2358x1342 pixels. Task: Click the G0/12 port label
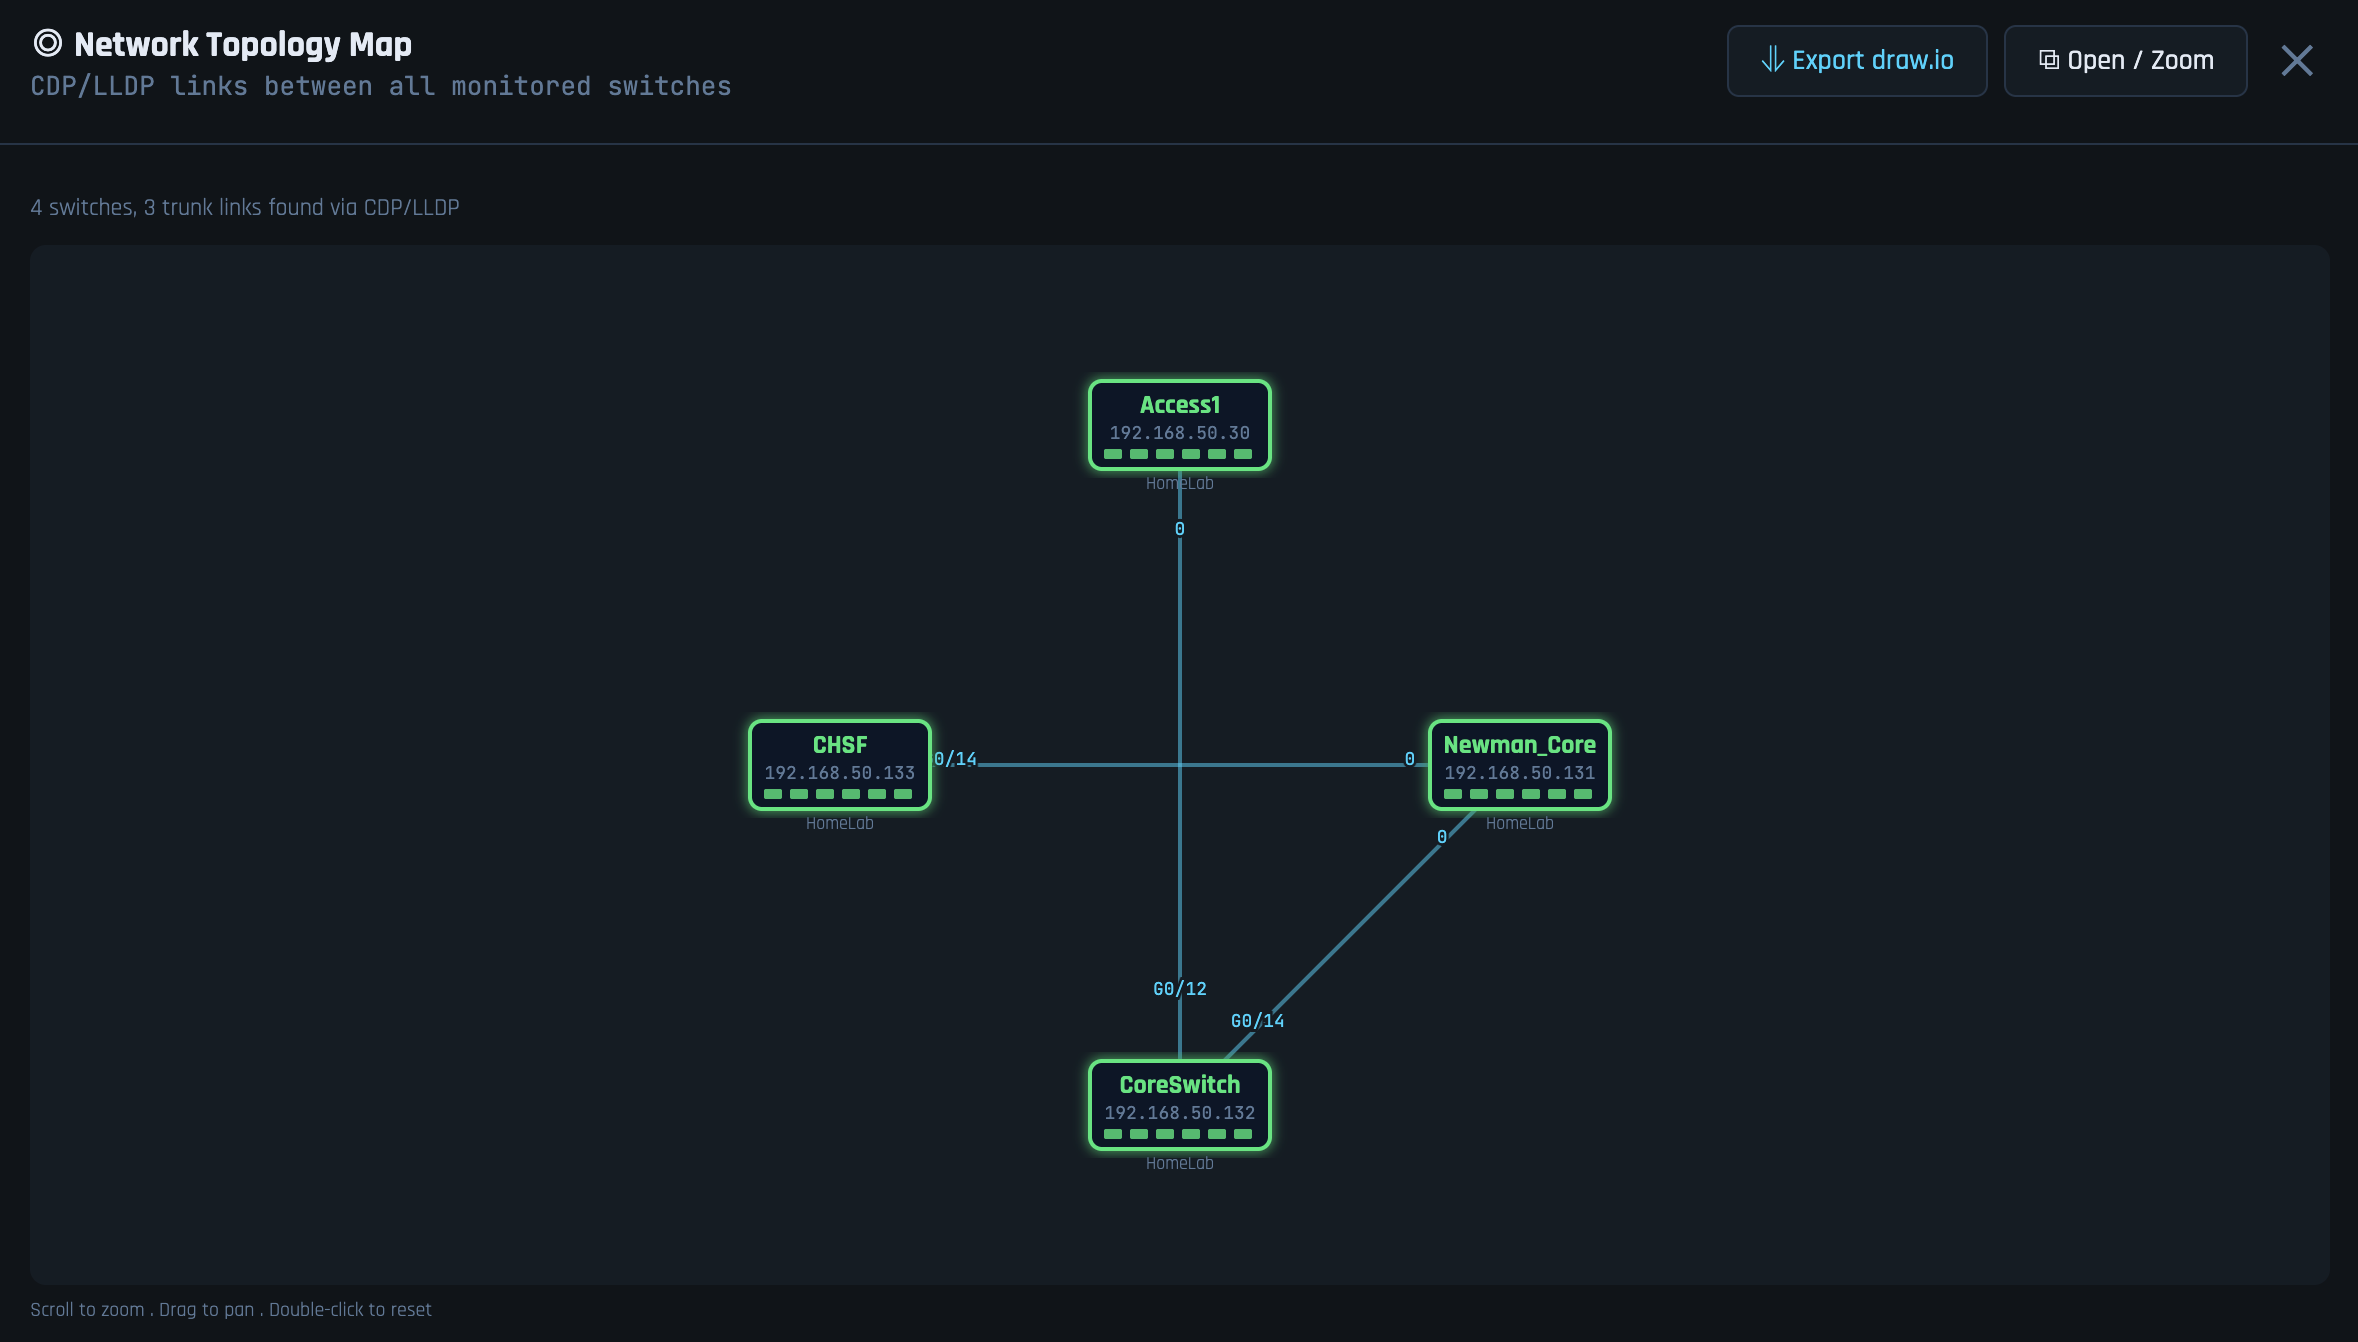tap(1179, 989)
